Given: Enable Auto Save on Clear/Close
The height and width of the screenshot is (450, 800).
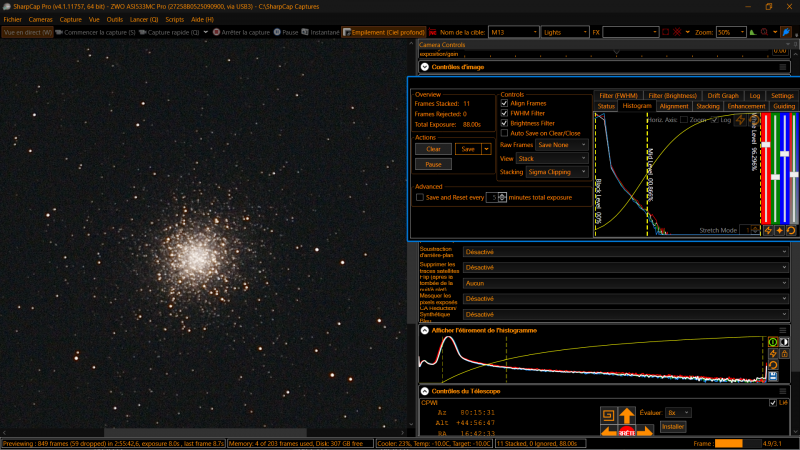Looking at the screenshot, I should [x=504, y=132].
